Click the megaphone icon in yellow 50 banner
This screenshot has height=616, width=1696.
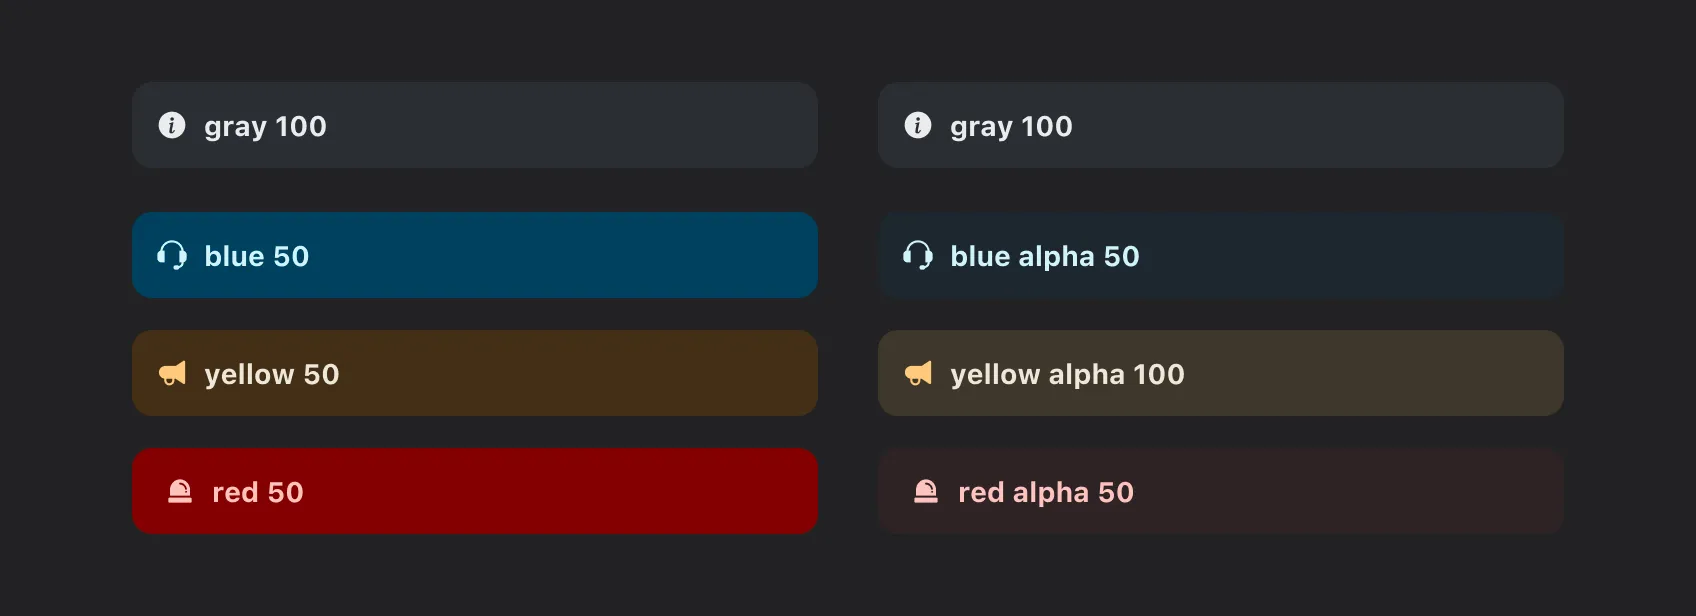point(172,374)
